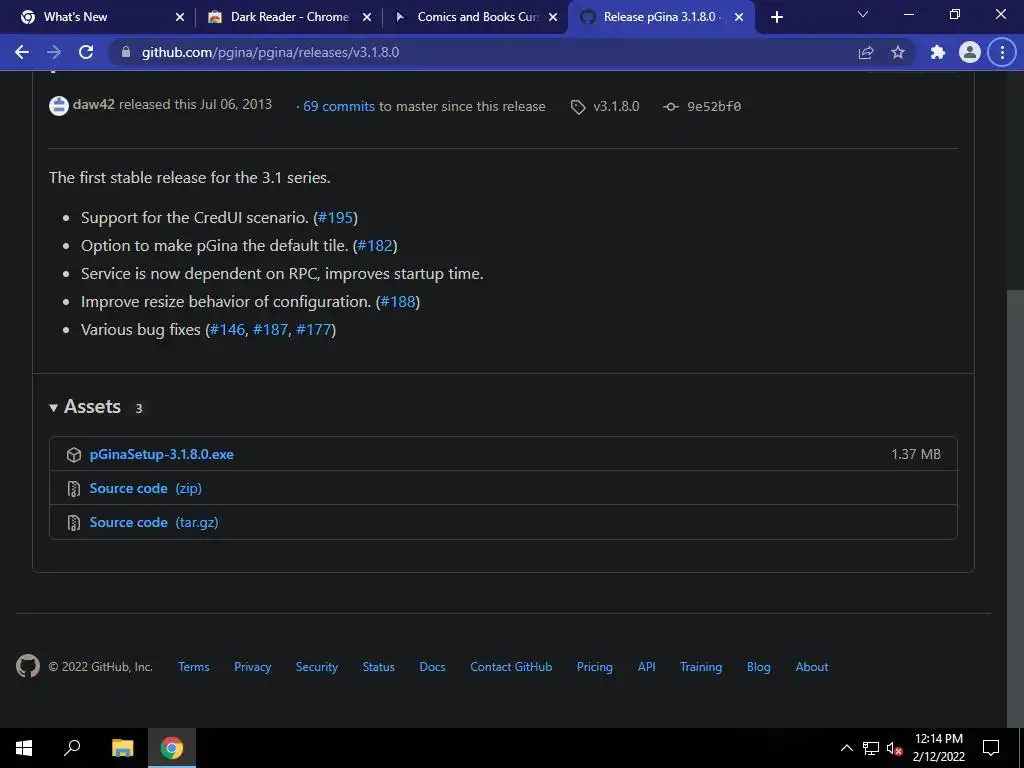Open commit 9e52bf0 link
The height and width of the screenshot is (768, 1024).
(714, 106)
